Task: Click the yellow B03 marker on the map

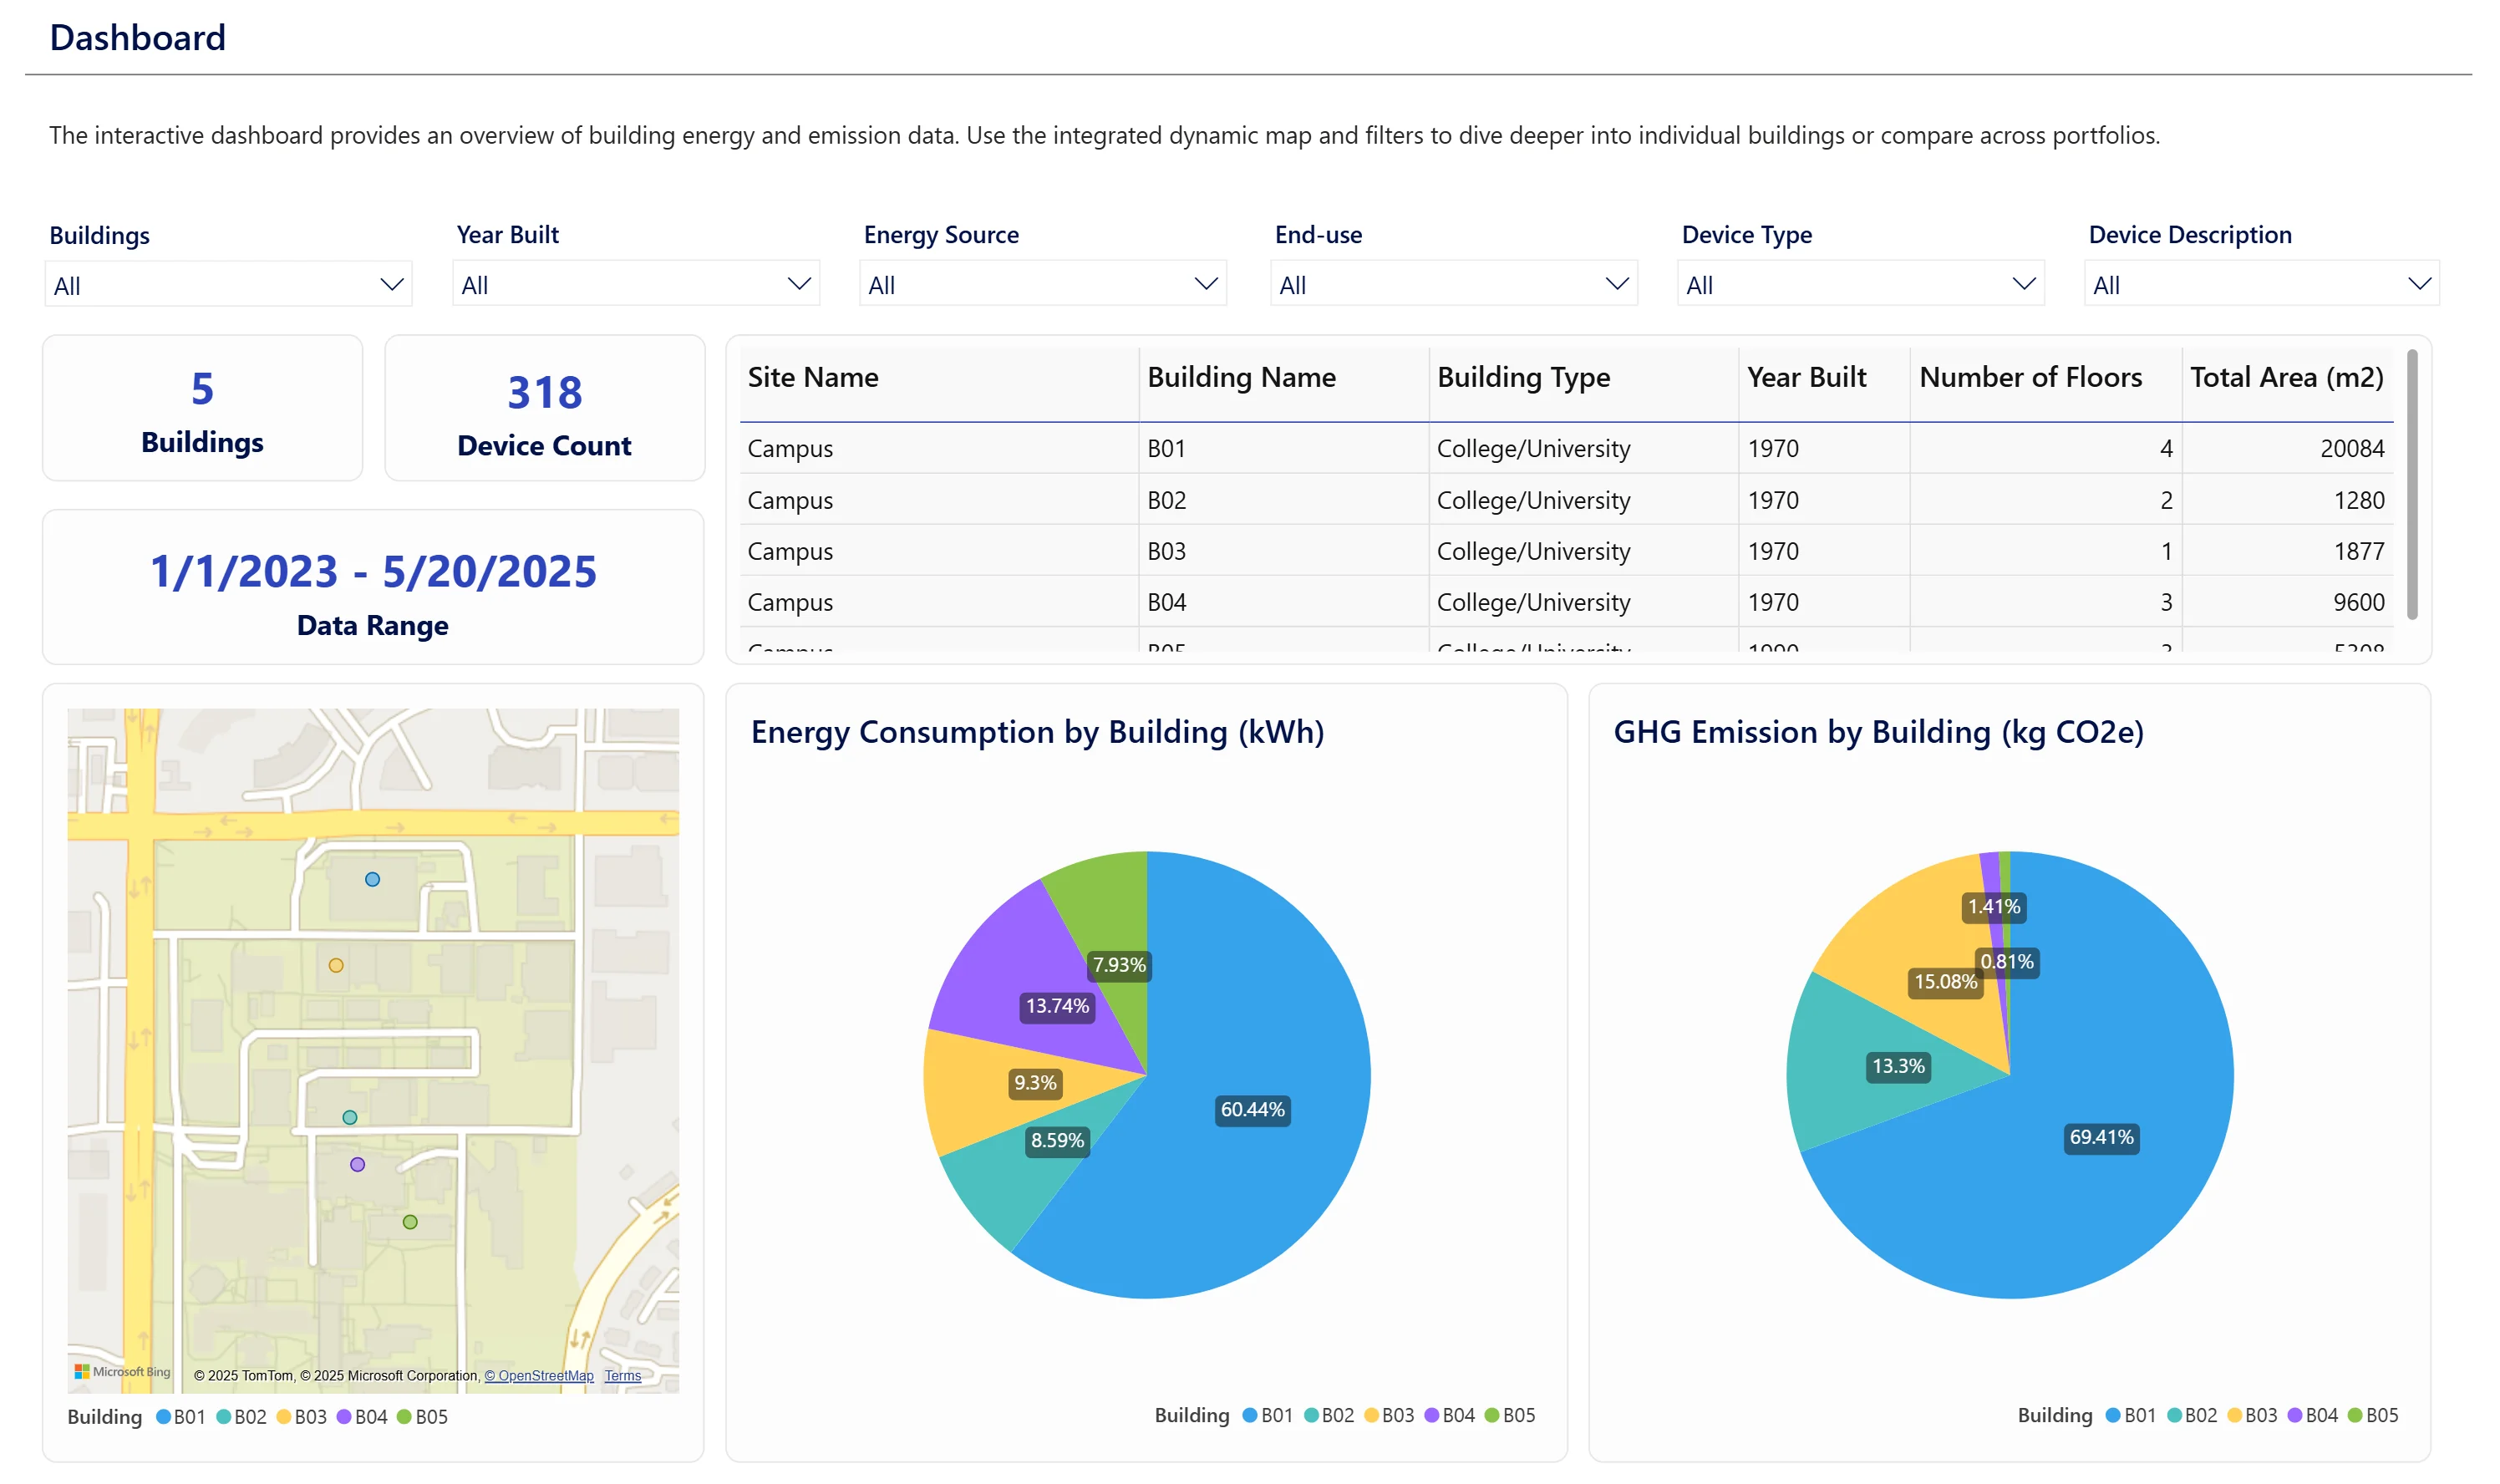Action: pos(336,966)
